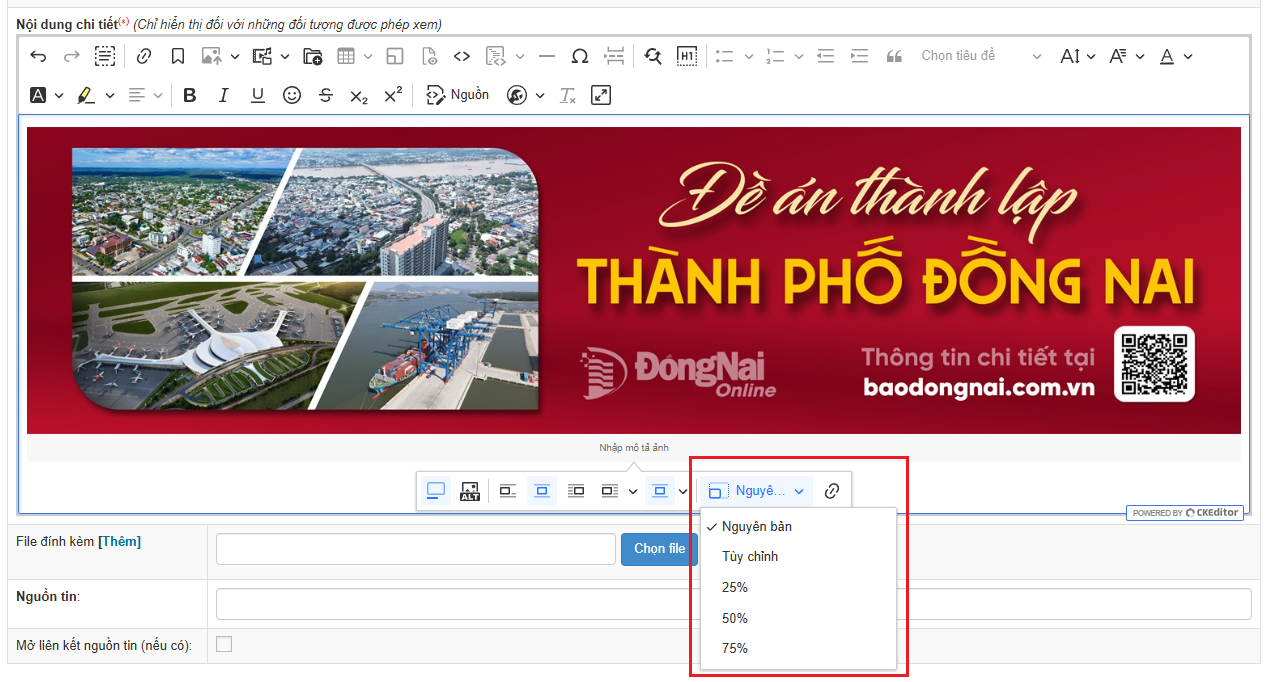The height and width of the screenshot is (682, 1270).
Task: Click the '[Thêm]' attachment link
Action: point(119,541)
